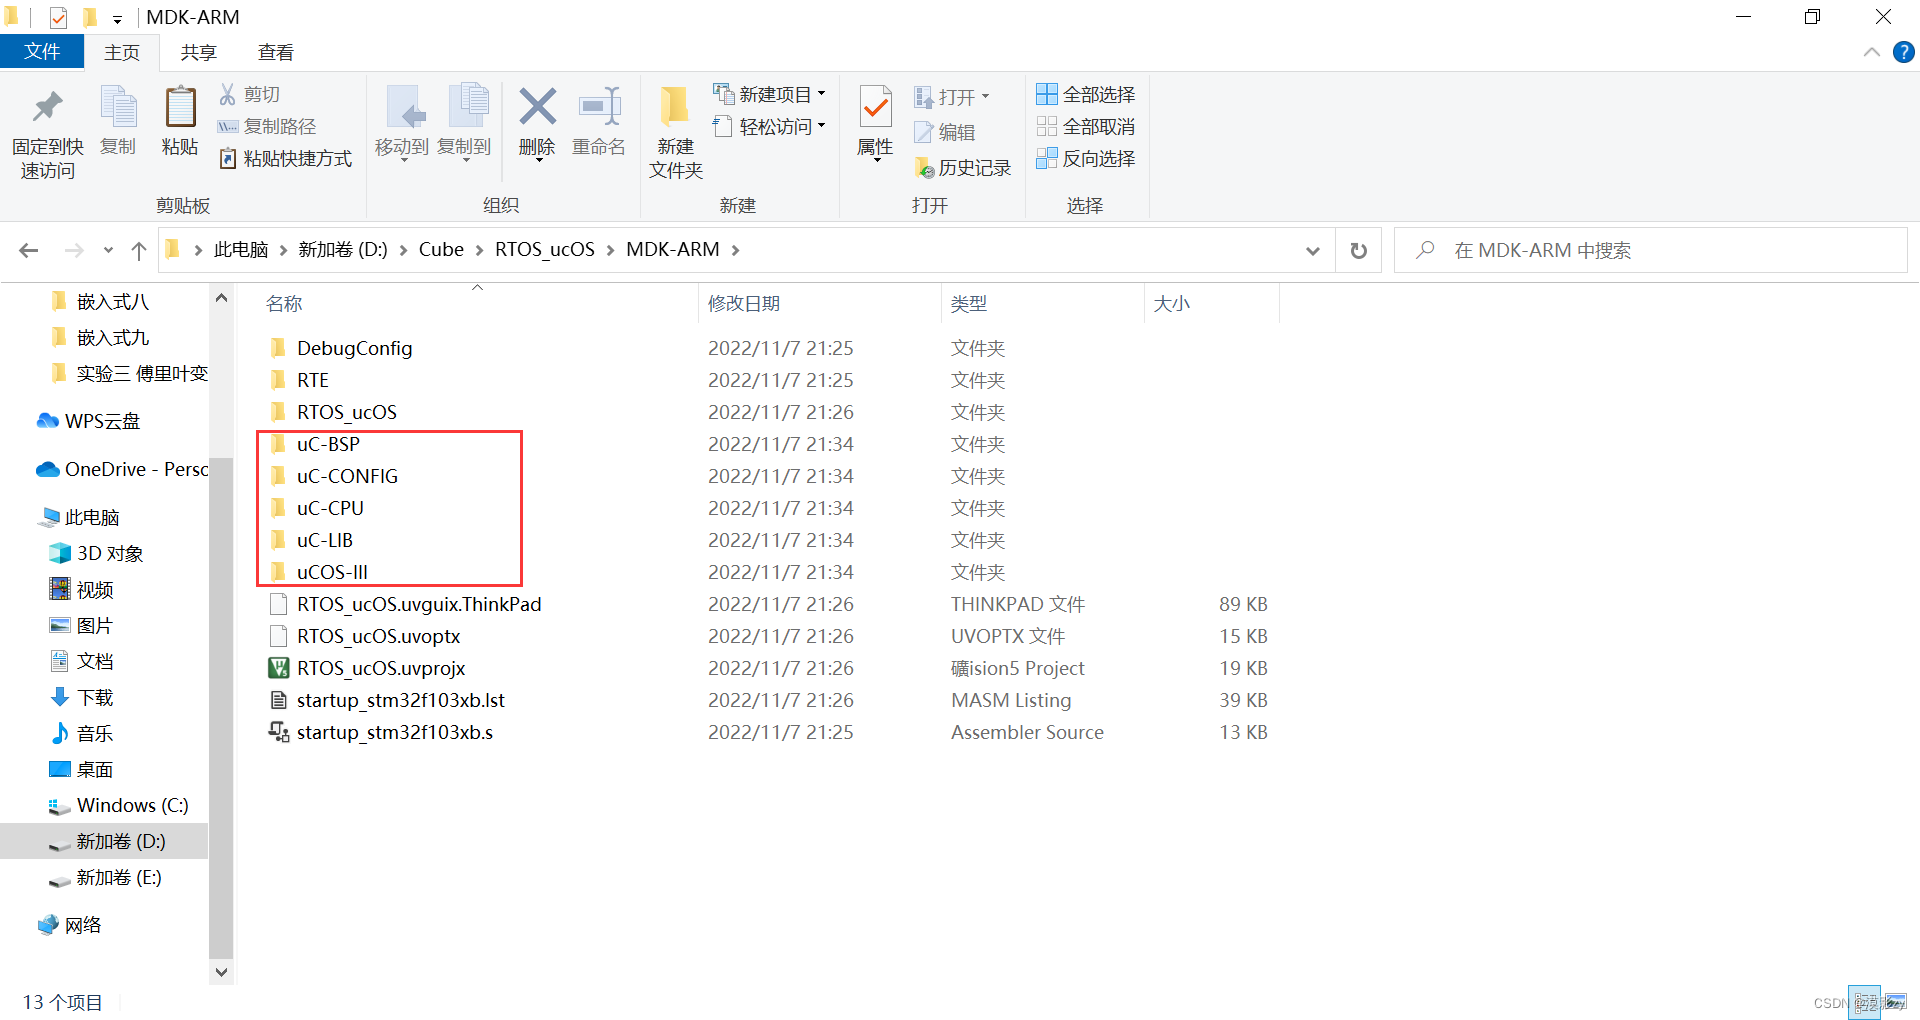Expand chevron after MDK-ARM in breadcrumb
The width and height of the screenshot is (1920, 1020).
click(x=735, y=250)
